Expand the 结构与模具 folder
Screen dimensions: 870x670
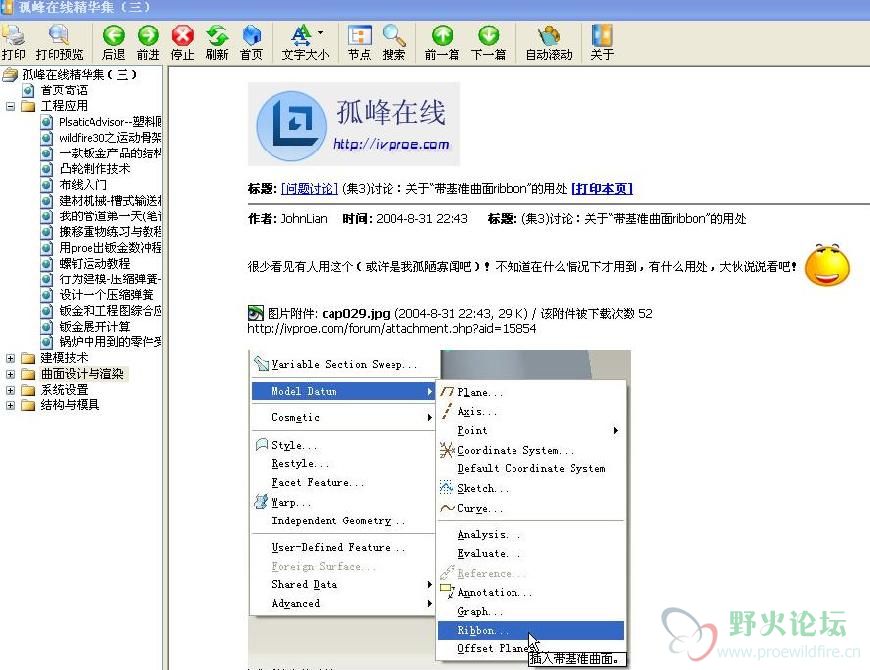tap(11, 405)
